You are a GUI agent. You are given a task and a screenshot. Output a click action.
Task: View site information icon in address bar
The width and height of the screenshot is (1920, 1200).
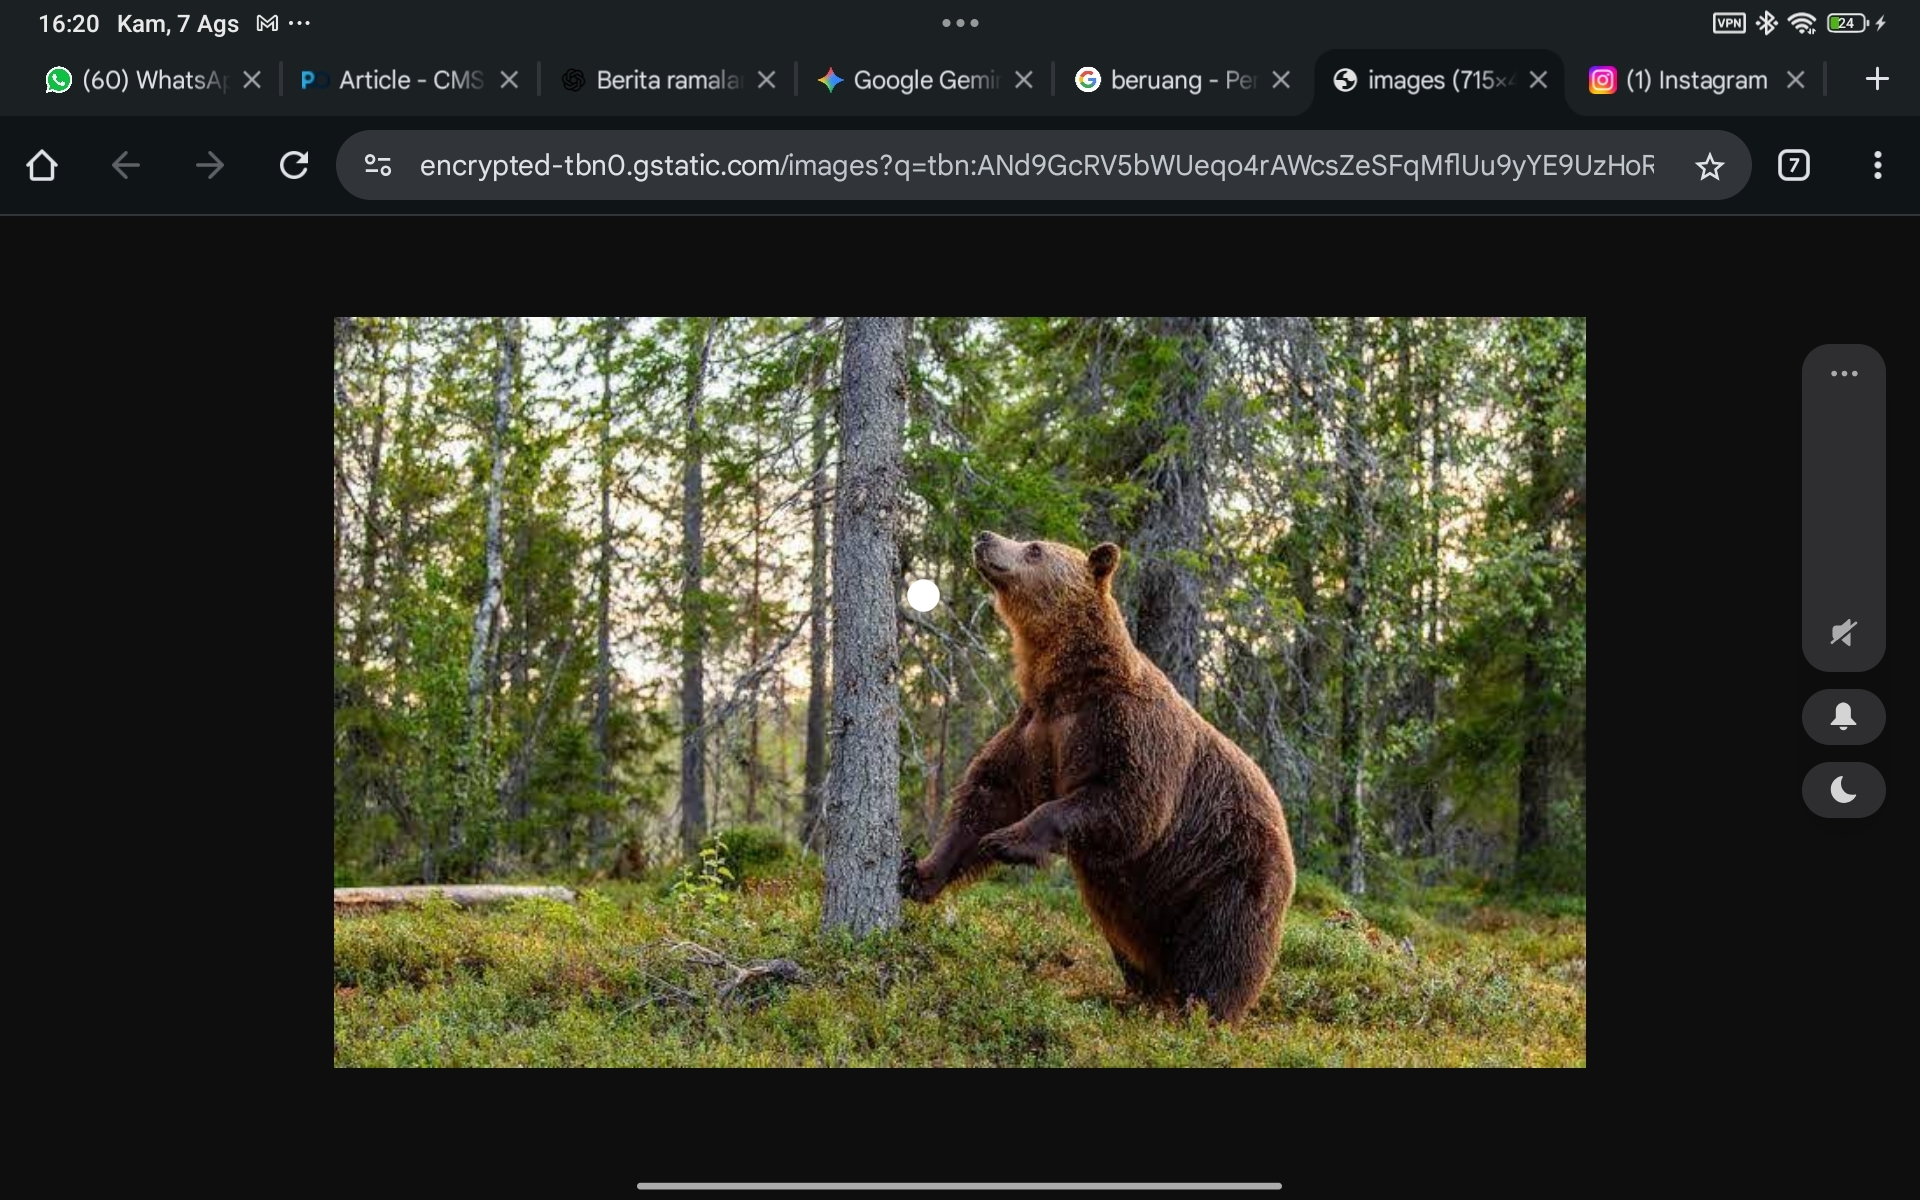pos(378,165)
